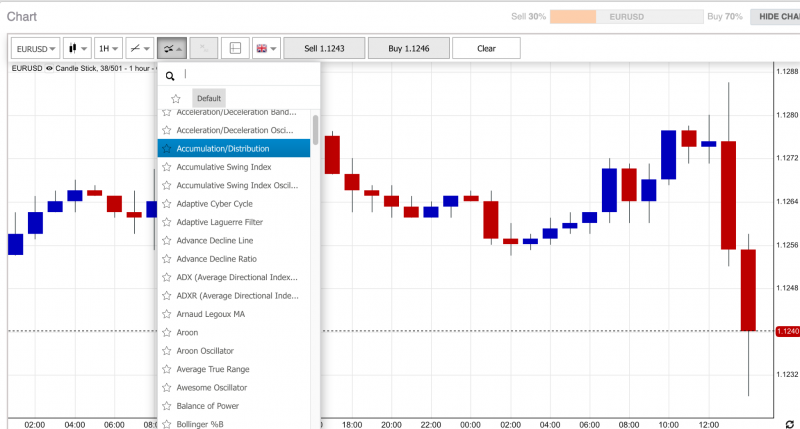The width and height of the screenshot is (800, 429).
Task: Choose Accumulative Swing Index Oscillator indicator
Action: 234,185
